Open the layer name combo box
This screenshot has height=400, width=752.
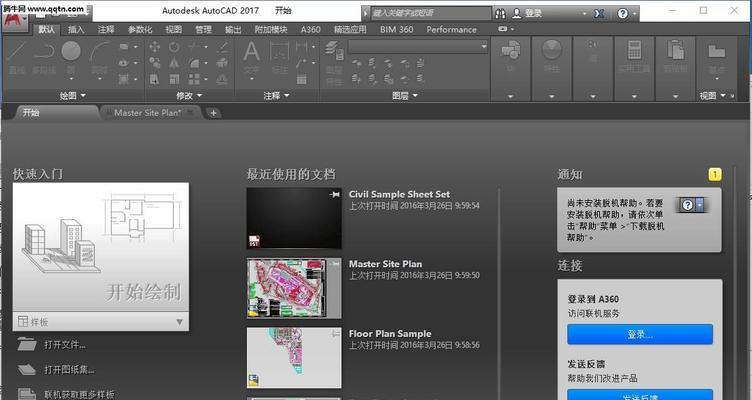[418, 46]
